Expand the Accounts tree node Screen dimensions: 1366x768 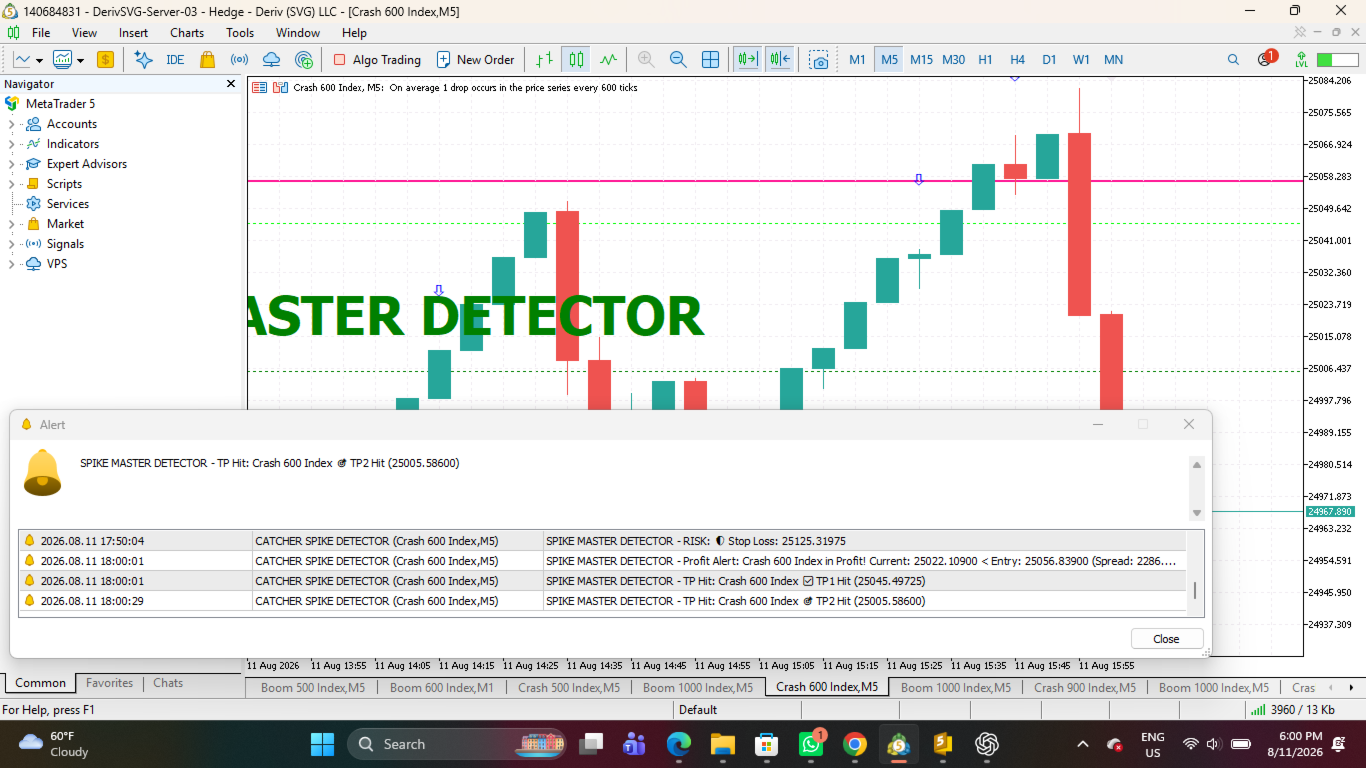point(12,124)
